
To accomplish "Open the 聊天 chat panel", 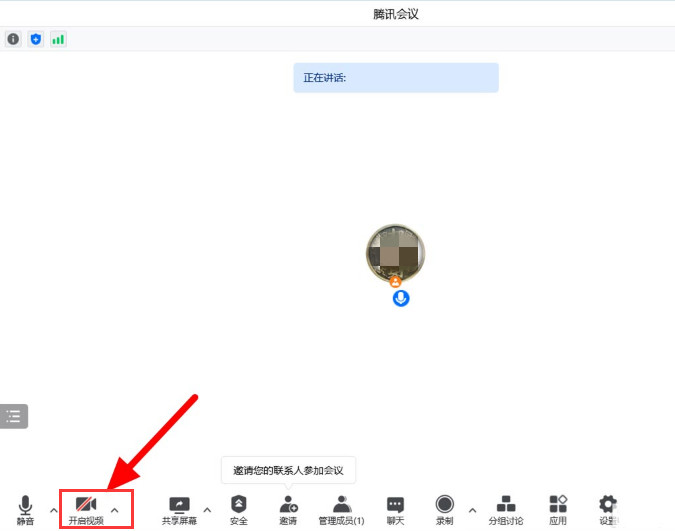I will 395,510.
